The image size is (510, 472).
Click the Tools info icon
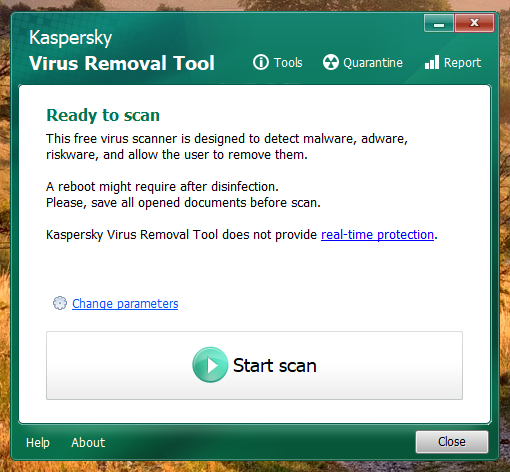pyautogui.click(x=261, y=62)
